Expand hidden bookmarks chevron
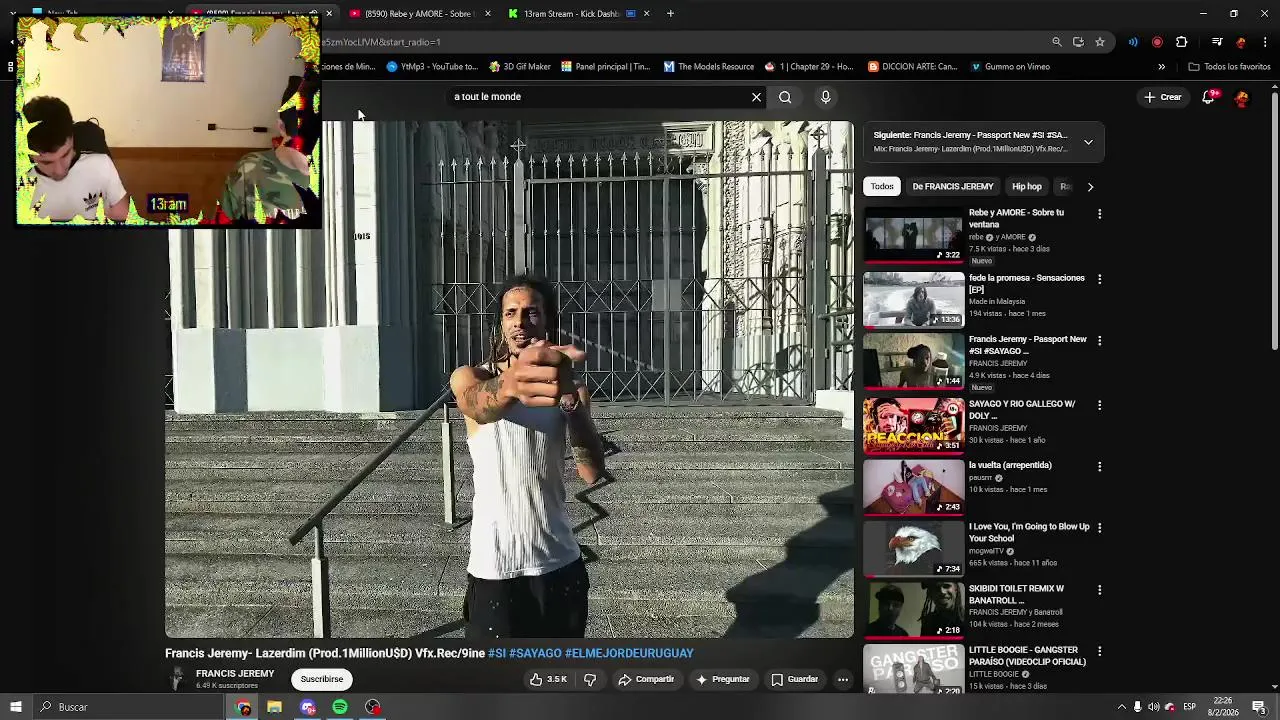 (1161, 67)
